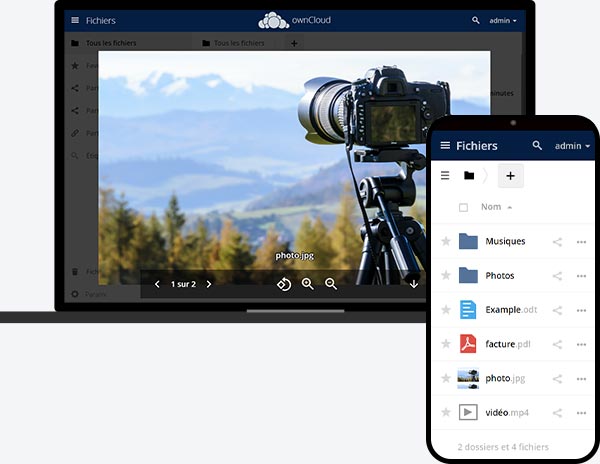Open more actions for Photos
The height and width of the screenshot is (464, 600).
point(581,276)
